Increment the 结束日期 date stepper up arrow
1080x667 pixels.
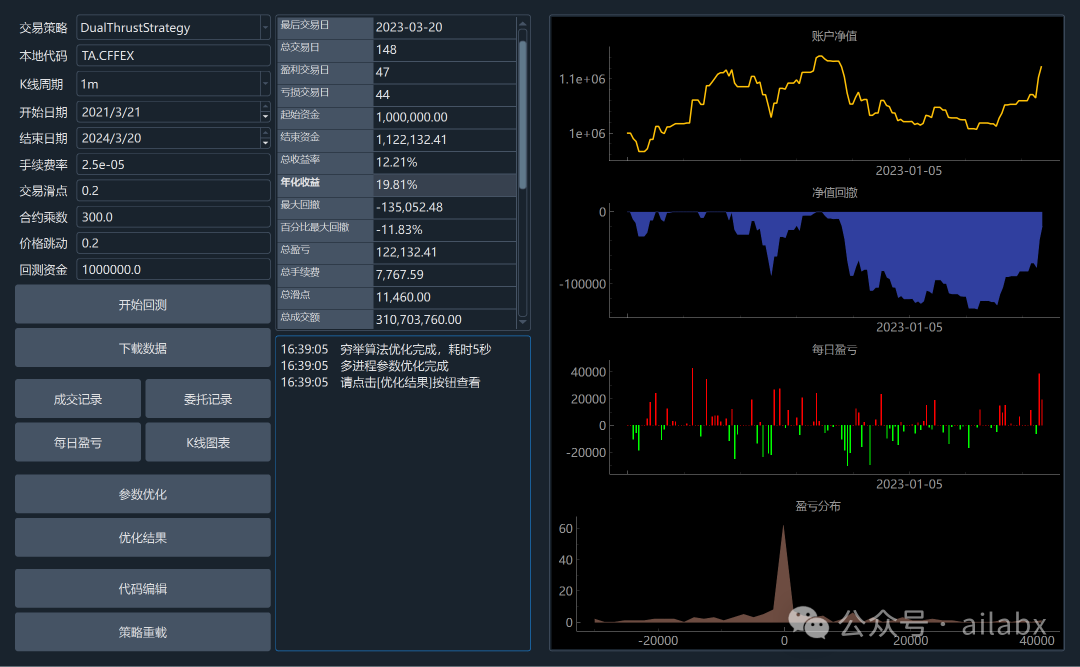pyautogui.click(x=265, y=132)
